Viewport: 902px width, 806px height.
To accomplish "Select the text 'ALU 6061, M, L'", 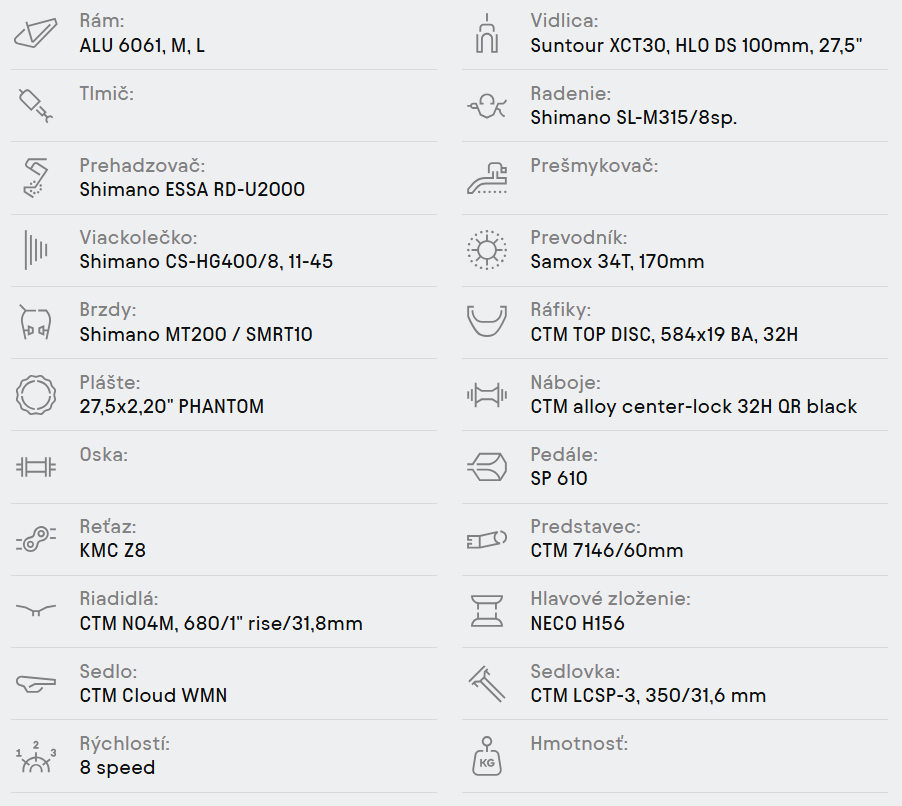I will 142,45.
